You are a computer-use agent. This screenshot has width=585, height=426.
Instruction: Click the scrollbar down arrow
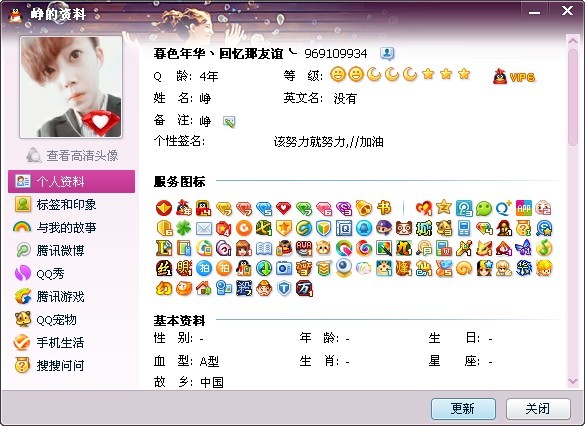573,381
